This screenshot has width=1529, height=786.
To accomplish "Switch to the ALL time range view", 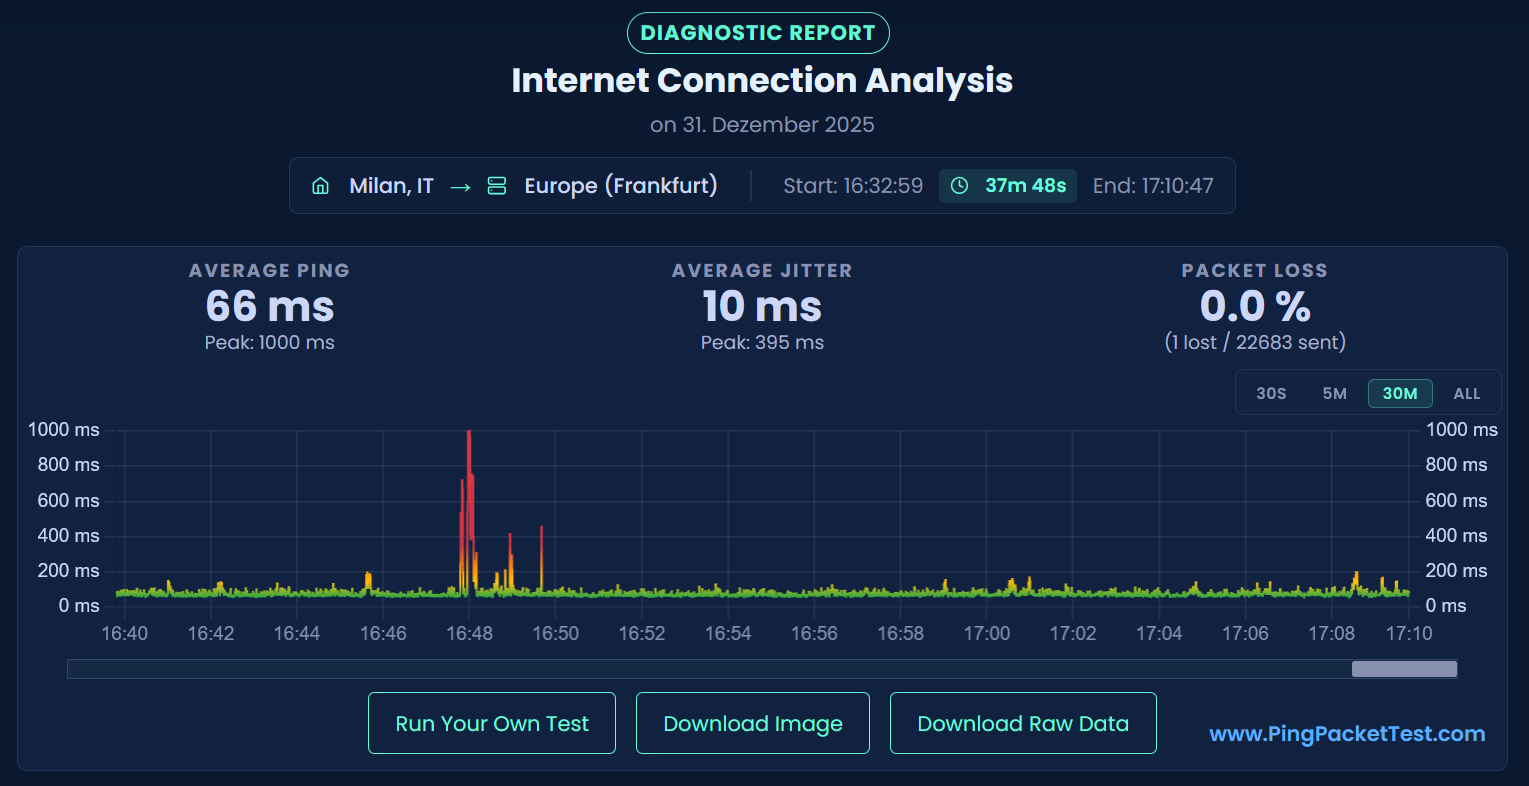I will [1466, 393].
